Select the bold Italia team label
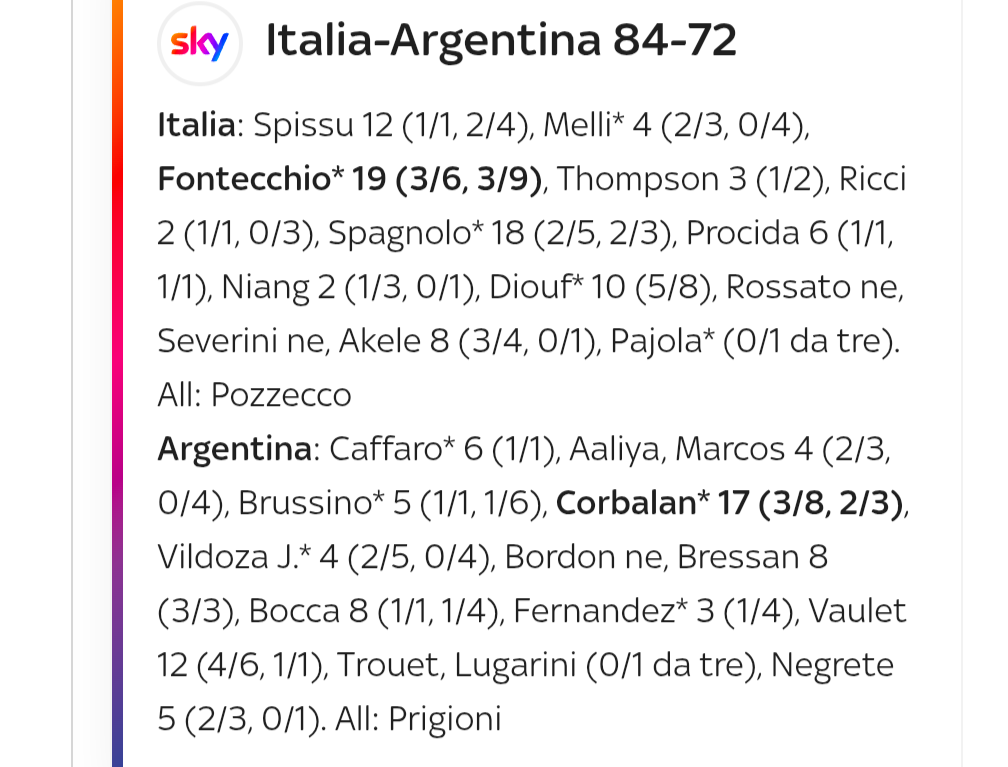The image size is (1008, 767). 197,125
